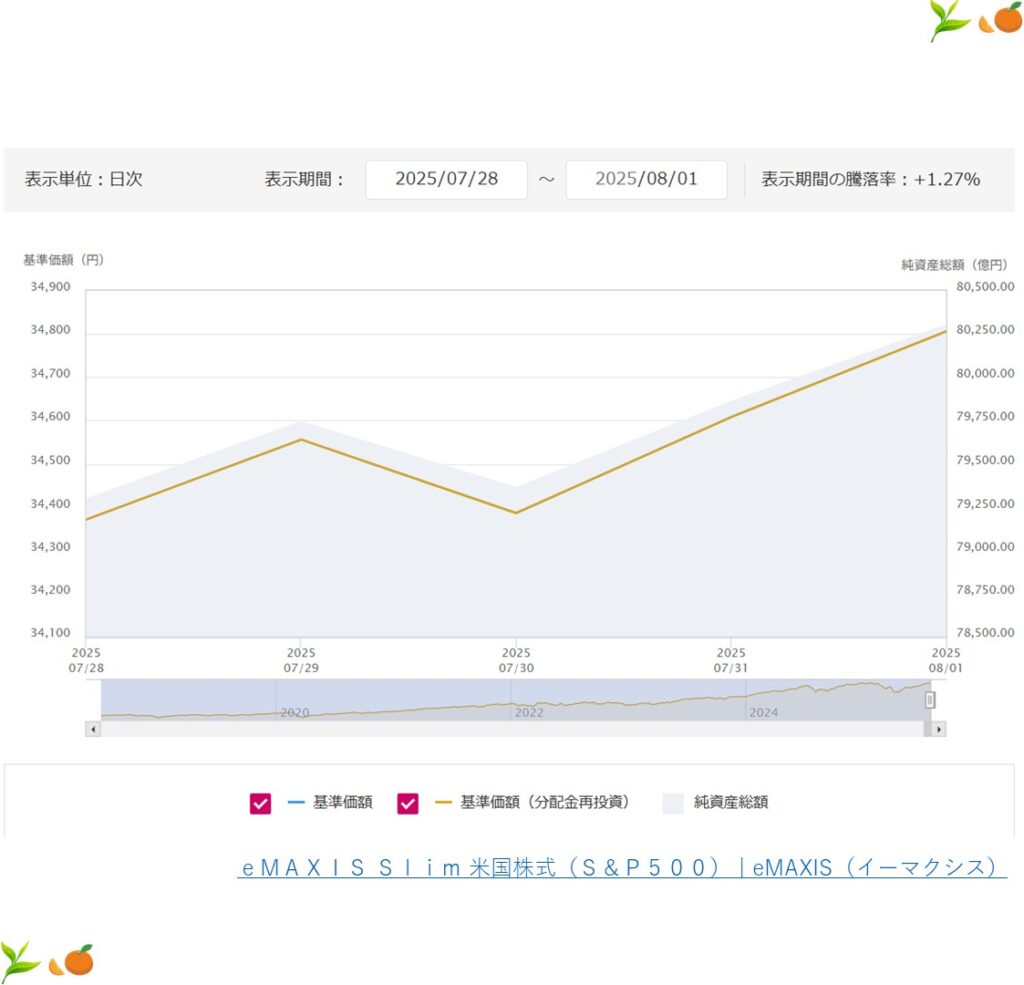Open the eMAXIS Slim 米国株式 S&P500 link

pyautogui.click(x=622, y=867)
